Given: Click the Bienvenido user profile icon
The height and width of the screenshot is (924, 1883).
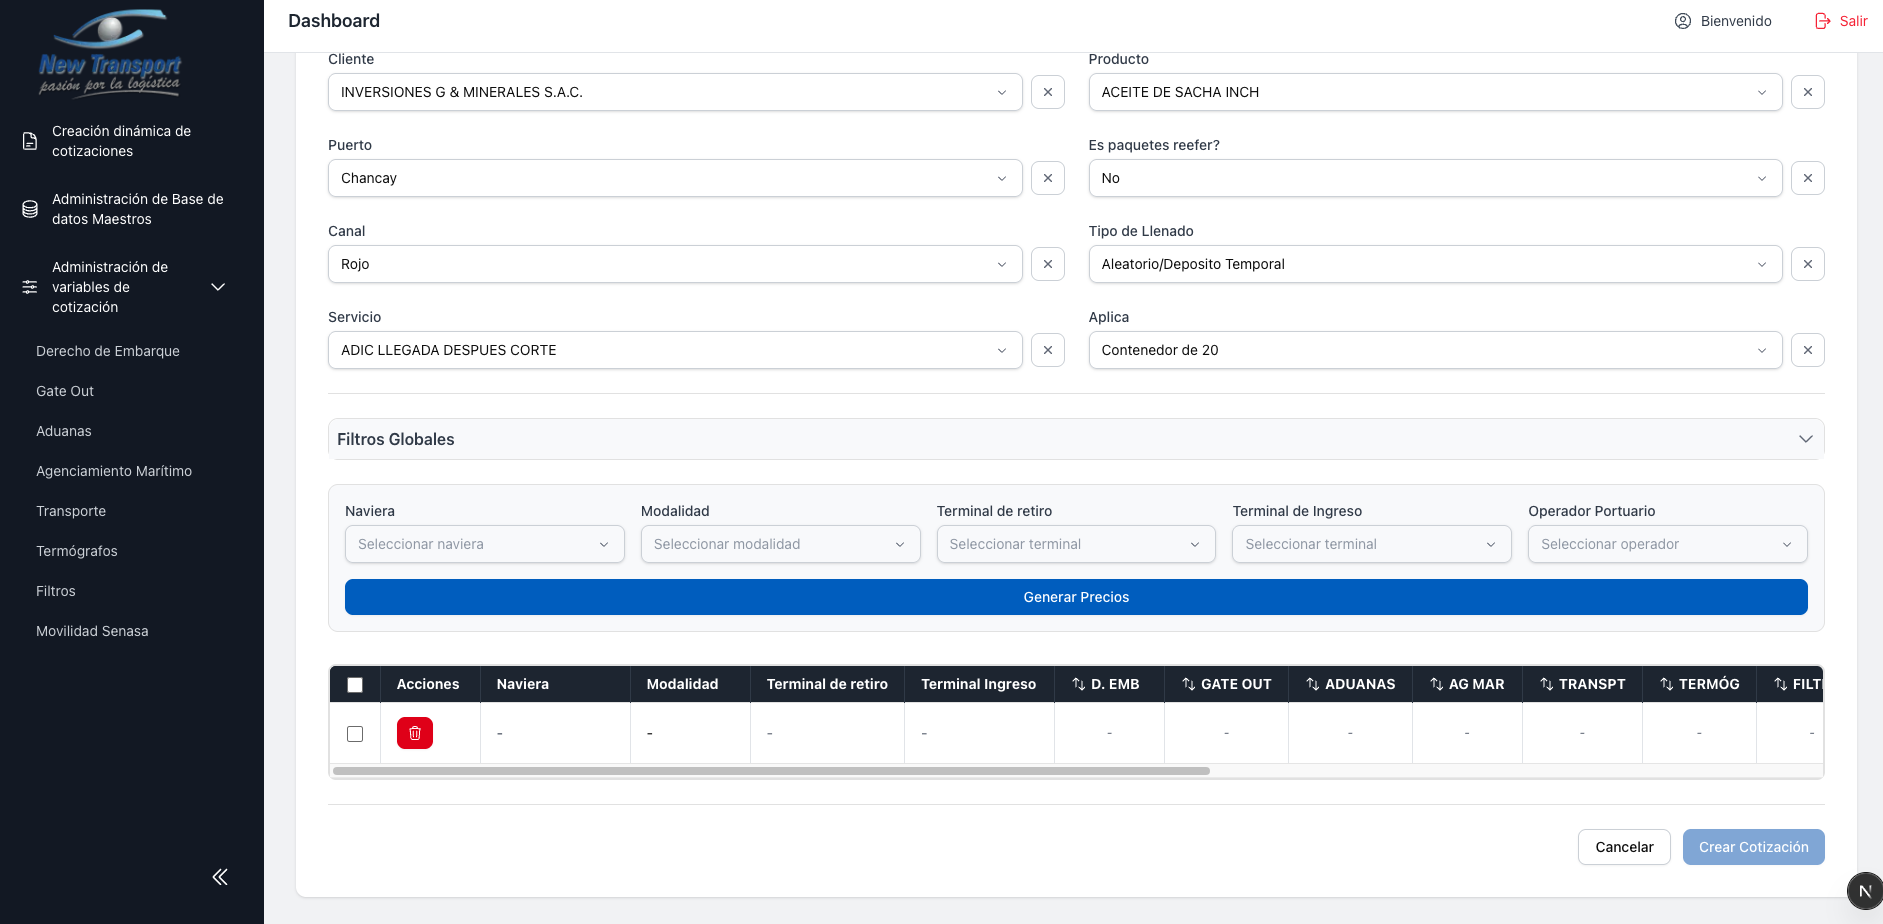Looking at the screenshot, I should pyautogui.click(x=1683, y=21).
